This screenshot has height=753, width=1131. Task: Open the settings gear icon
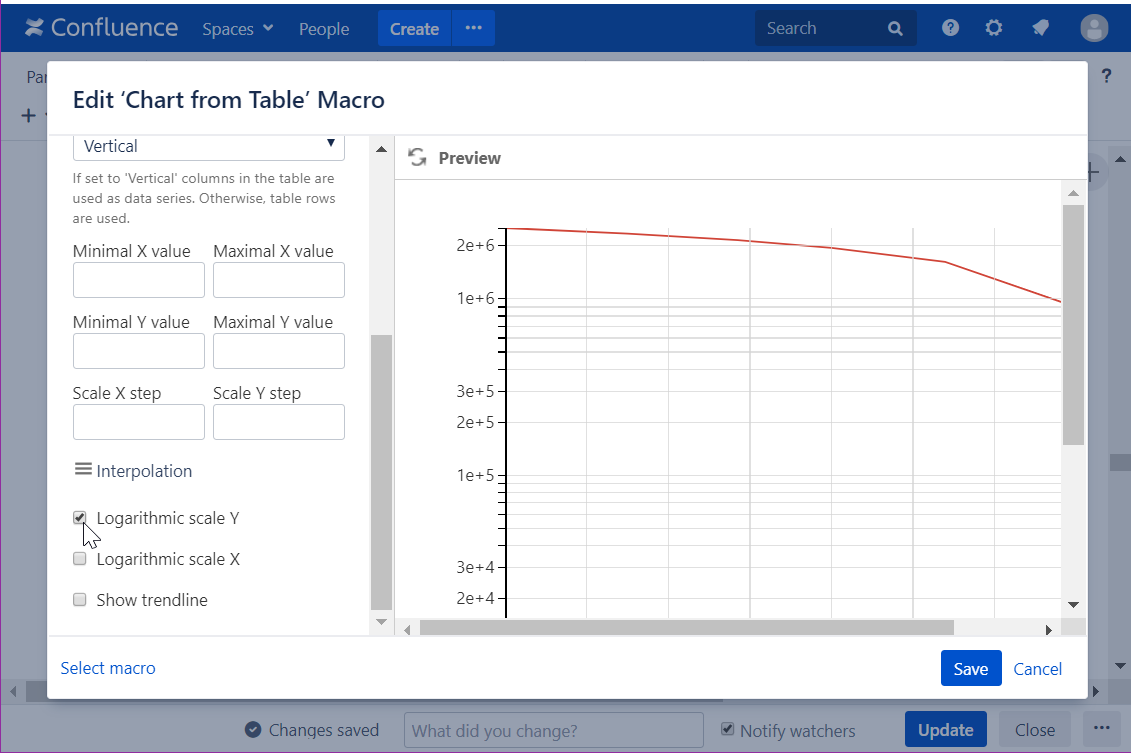pyautogui.click(x=994, y=28)
